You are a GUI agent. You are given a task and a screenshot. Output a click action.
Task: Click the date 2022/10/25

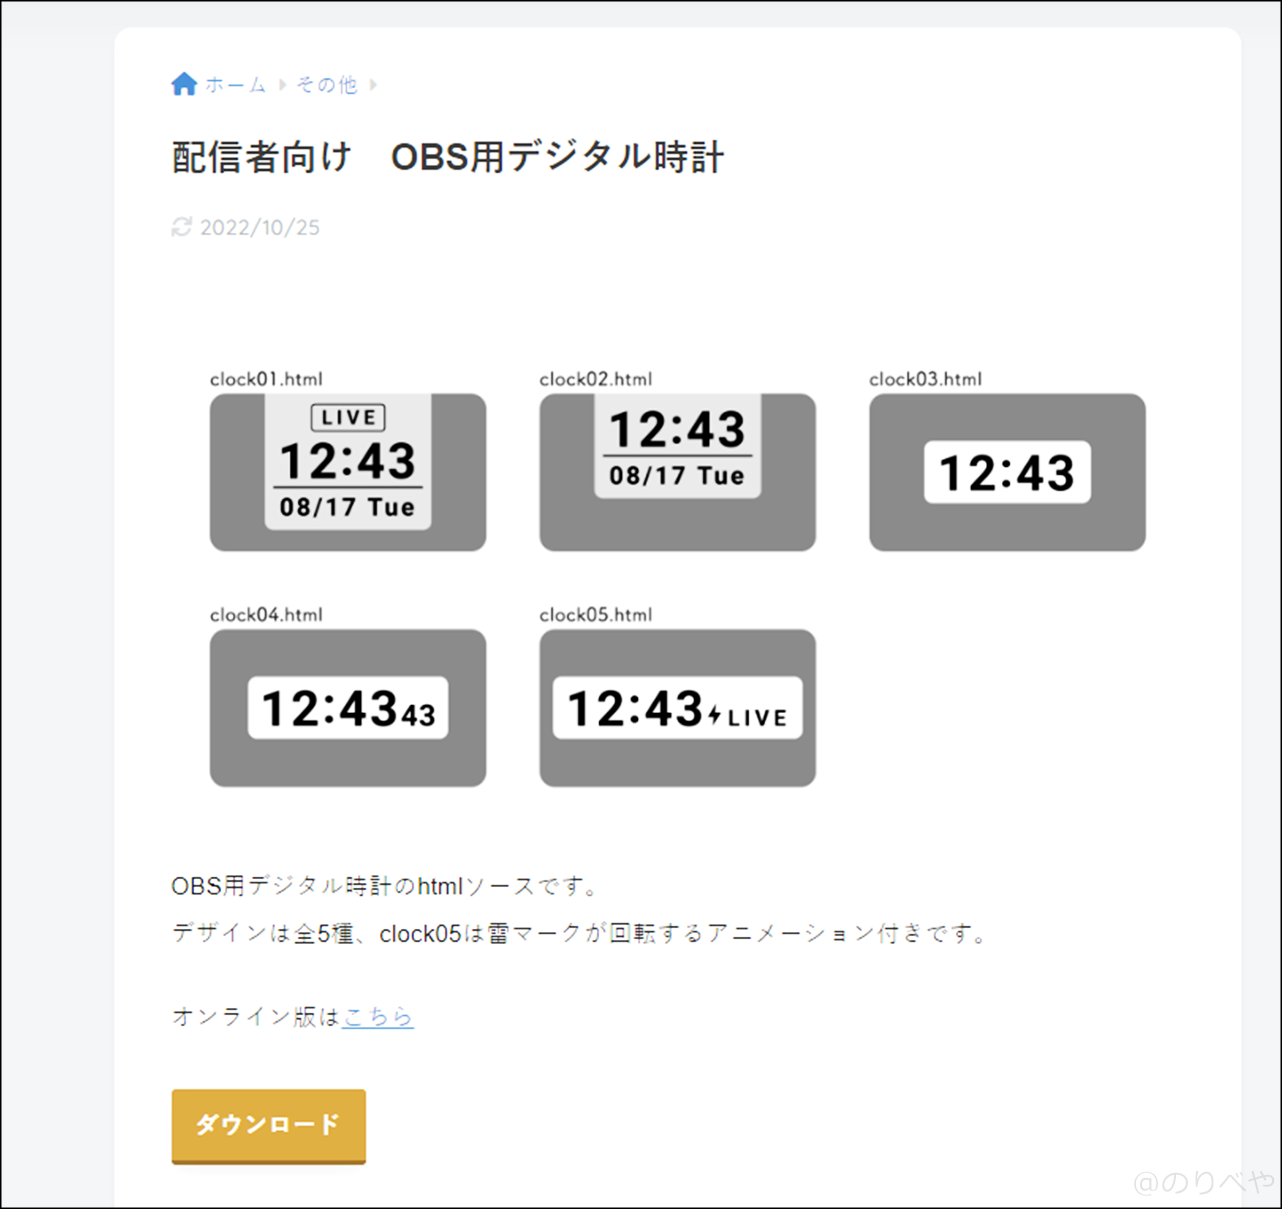pos(259,227)
